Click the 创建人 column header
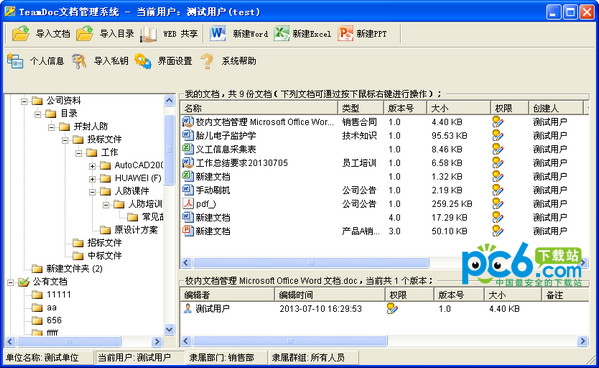599x368 pixels. click(x=556, y=108)
